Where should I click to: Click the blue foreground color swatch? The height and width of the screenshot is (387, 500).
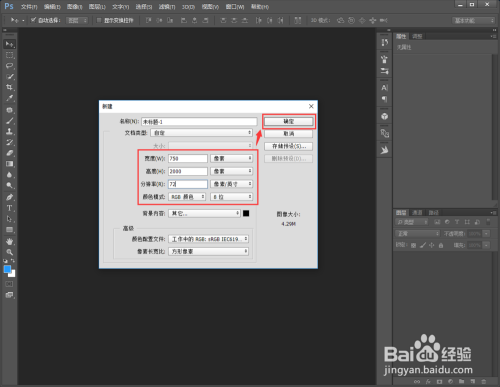tap(7, 269)
